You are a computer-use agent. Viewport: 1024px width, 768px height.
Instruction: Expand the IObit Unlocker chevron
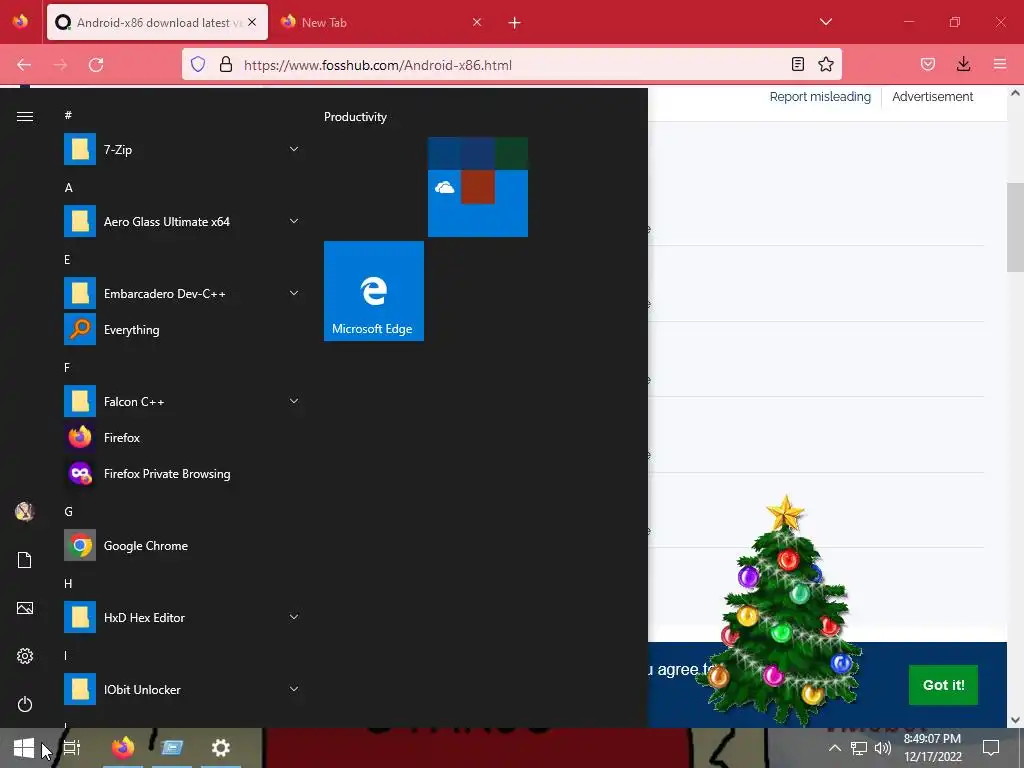click(x=294, y=689)
